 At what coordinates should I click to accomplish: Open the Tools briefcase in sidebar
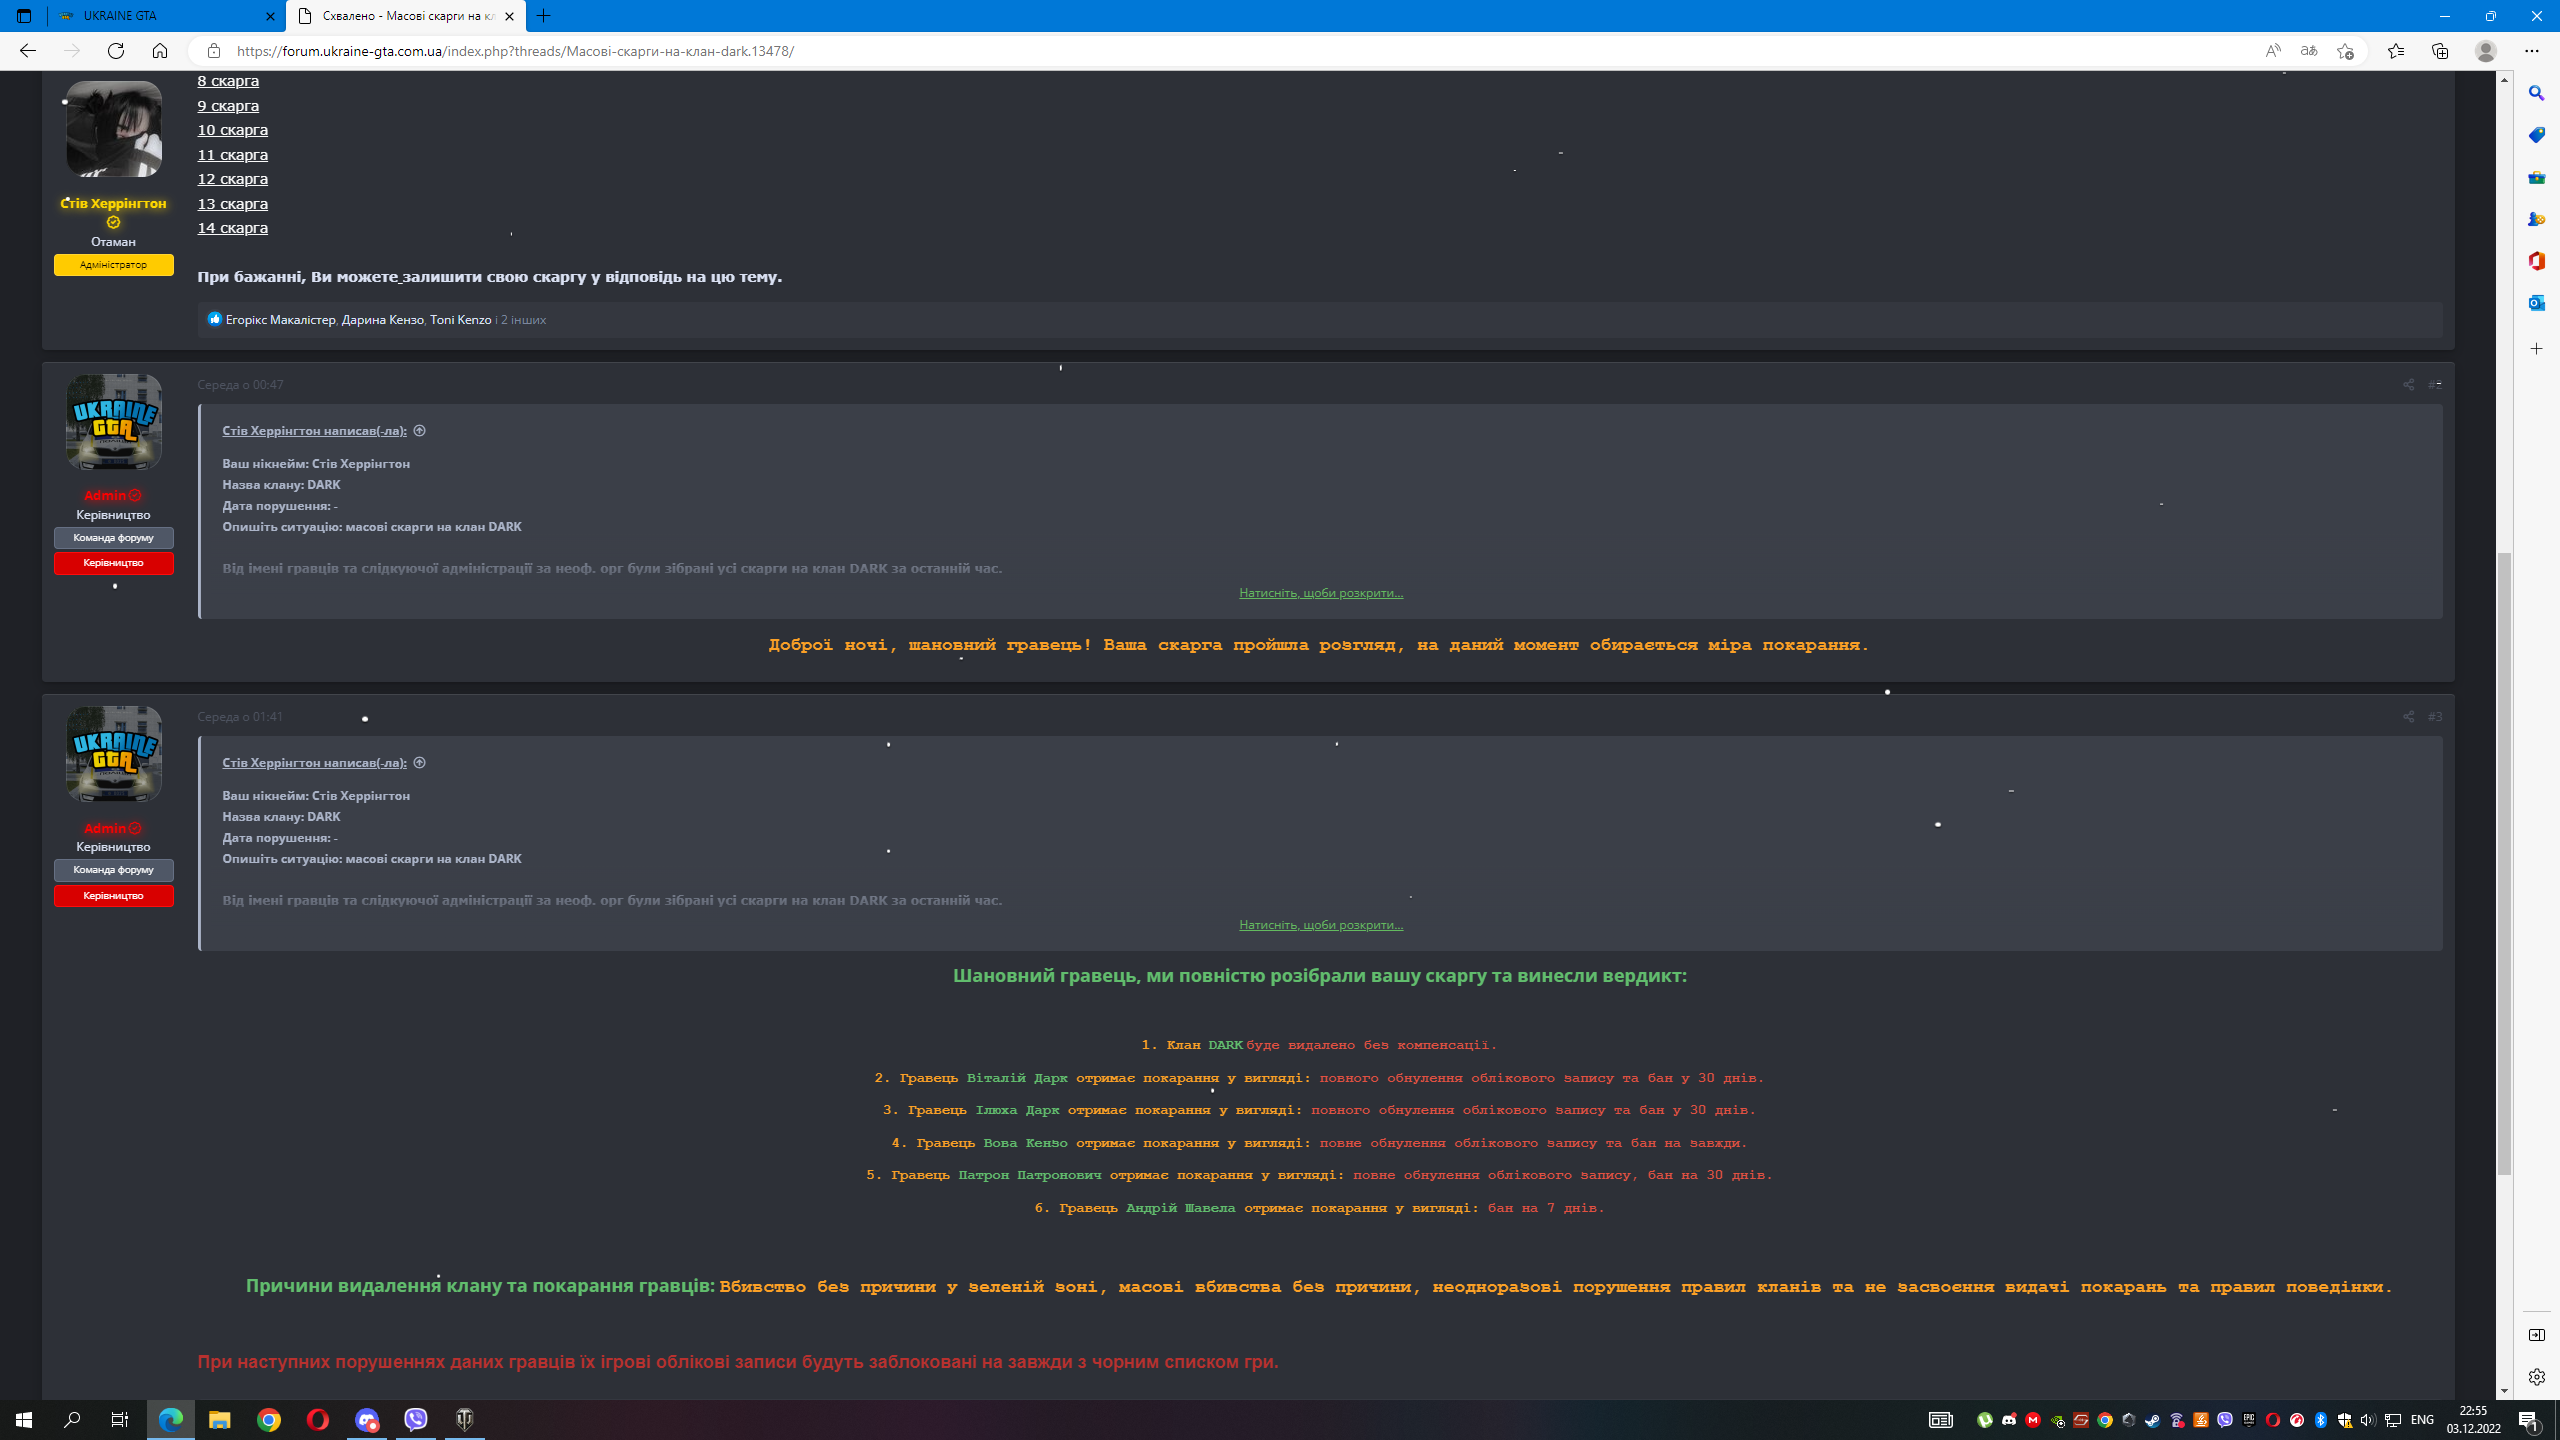point(2537,177)
